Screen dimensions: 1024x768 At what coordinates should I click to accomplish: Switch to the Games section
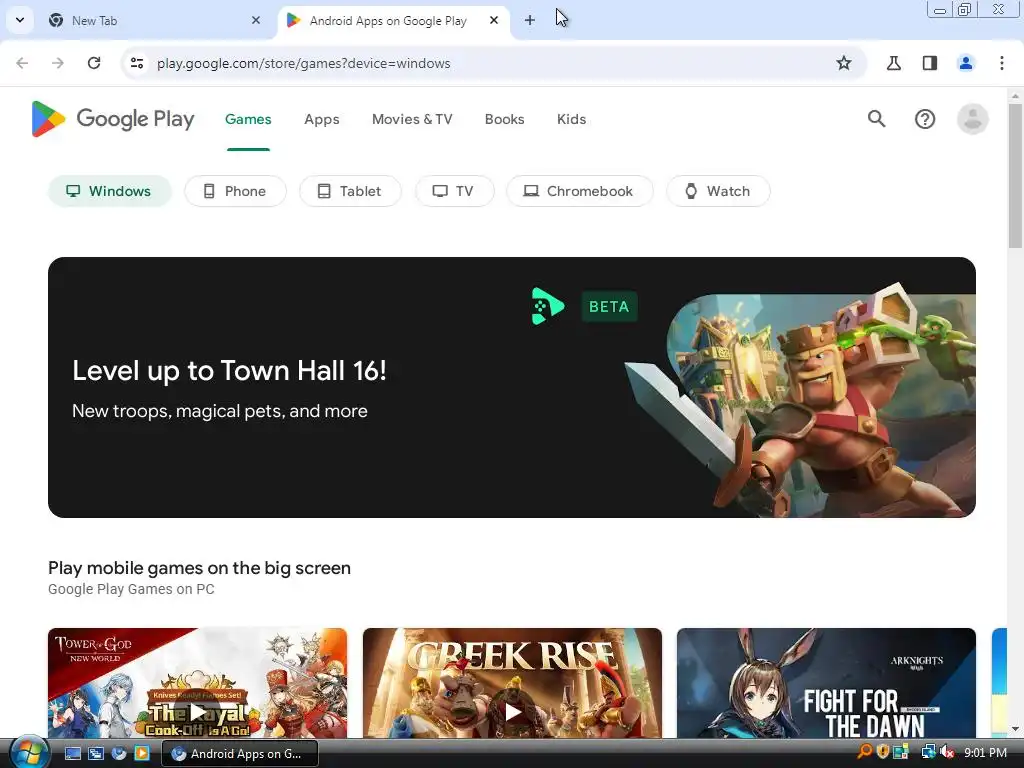(x=248, y=120)
